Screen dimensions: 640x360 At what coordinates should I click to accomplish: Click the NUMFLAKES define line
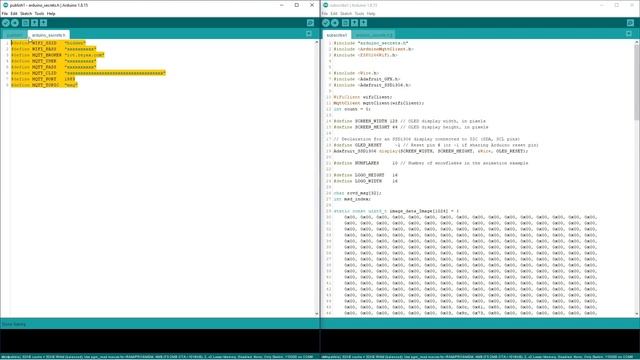pyautogui.click(x=431, y=163)
